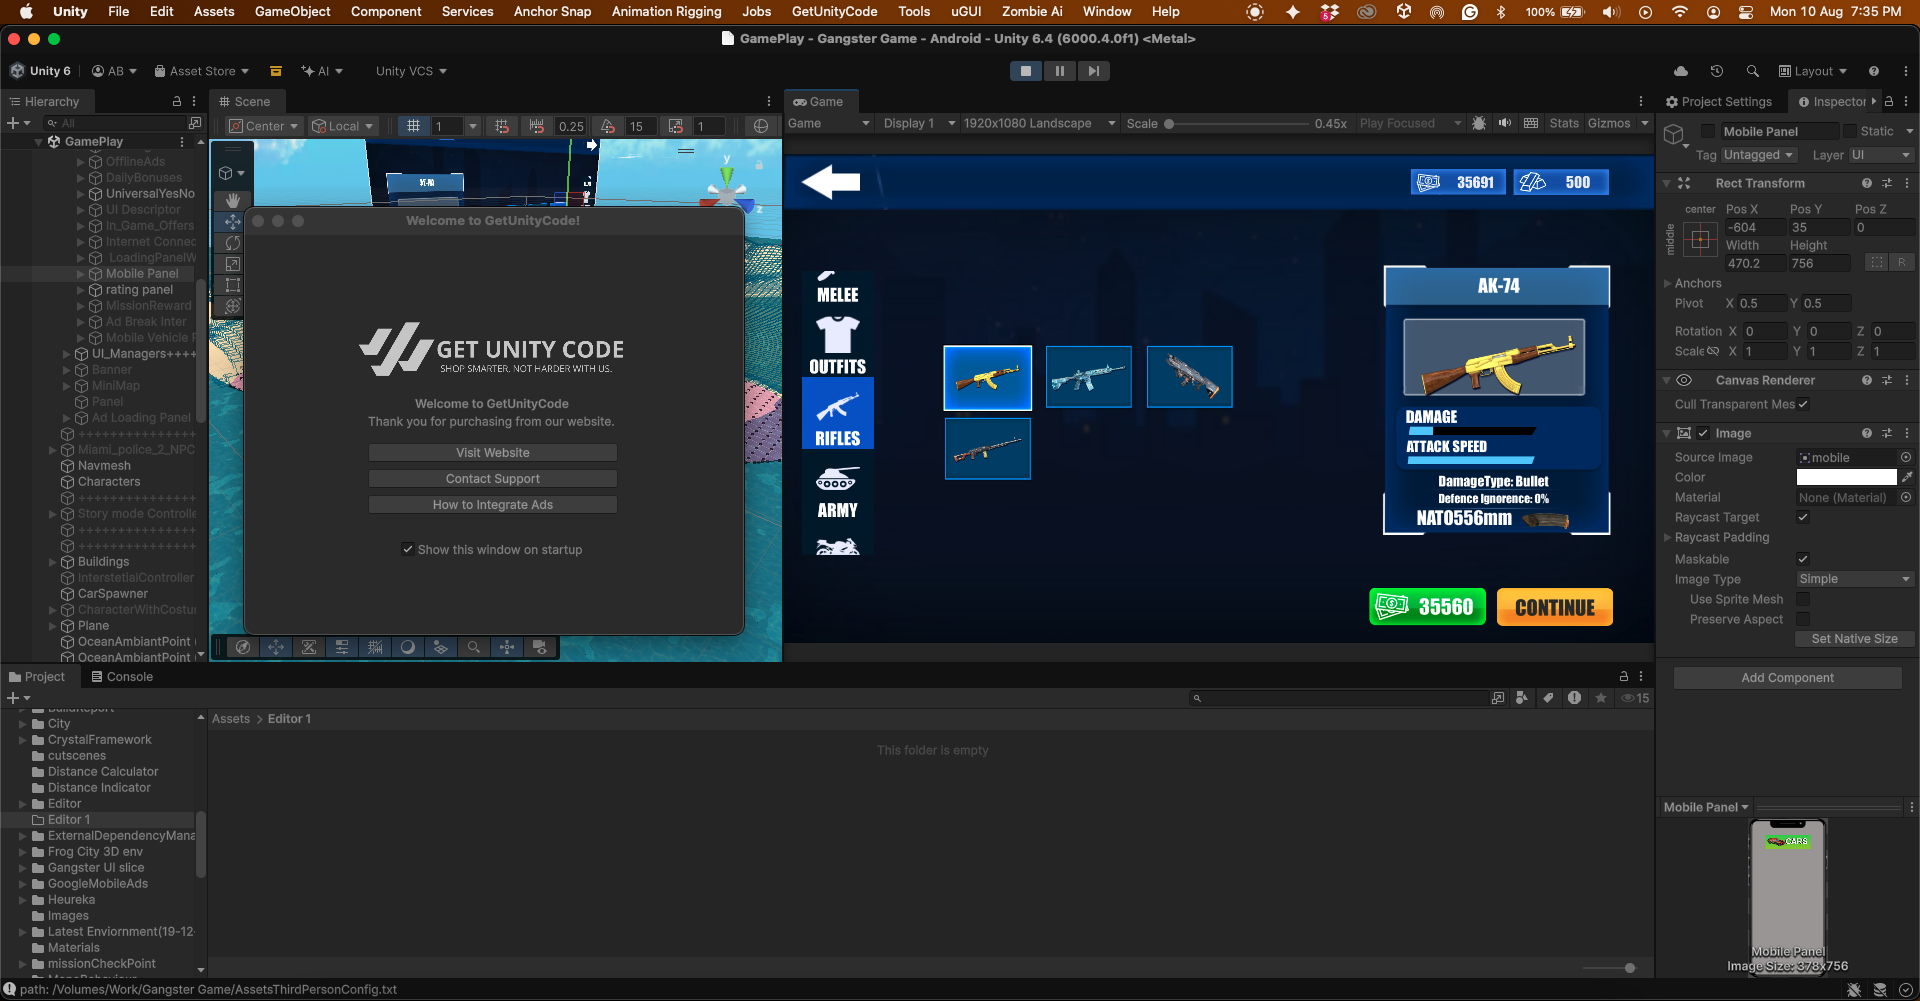Open the Center pivot mode dropdown
Screen dimensions: 1920x1001
coord(264,126)
